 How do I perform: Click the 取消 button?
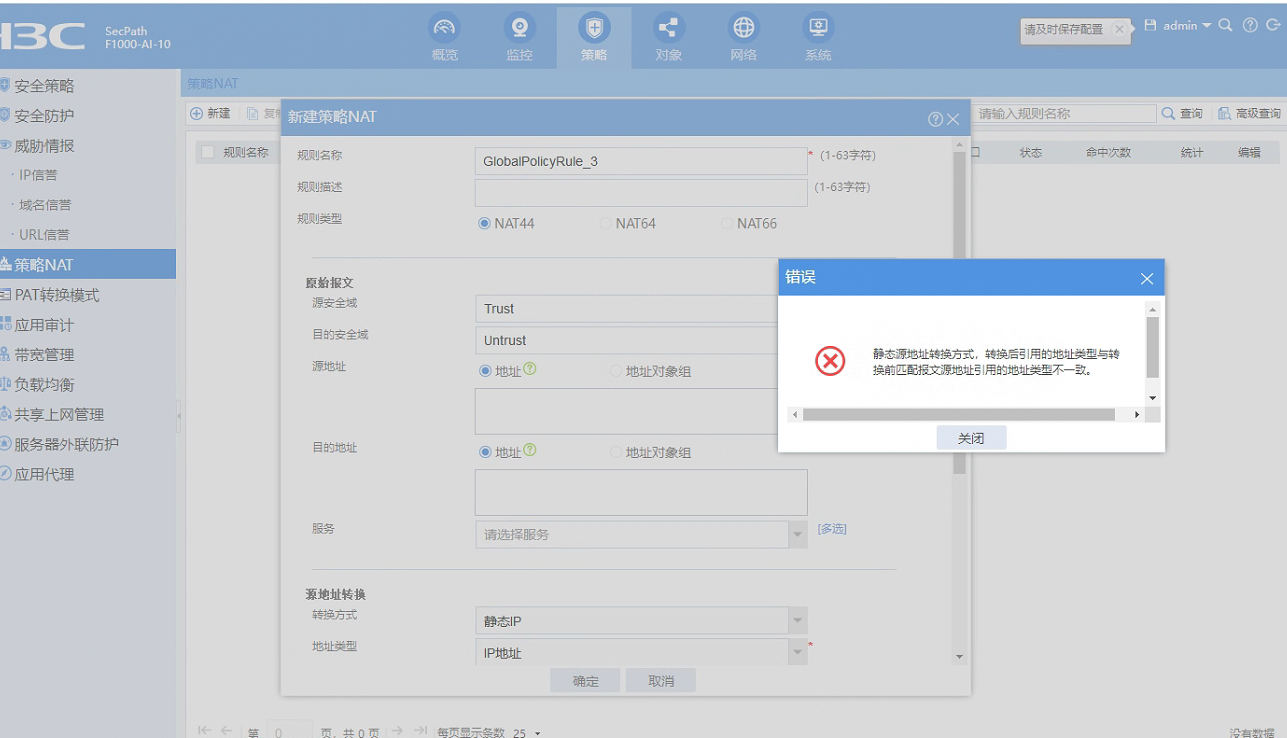[x=661, y=681]
